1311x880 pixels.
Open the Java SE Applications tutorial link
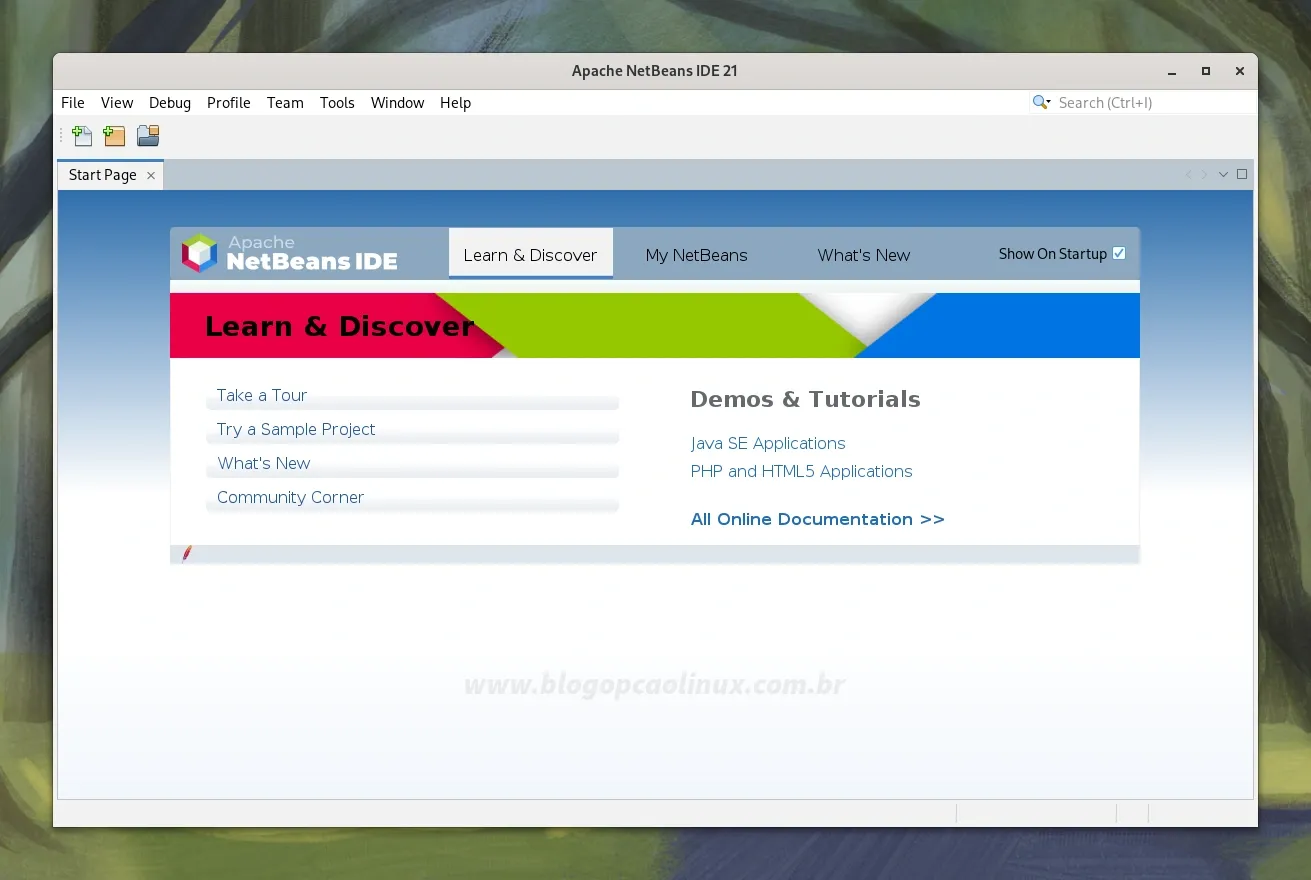click(x=768, y=443)
